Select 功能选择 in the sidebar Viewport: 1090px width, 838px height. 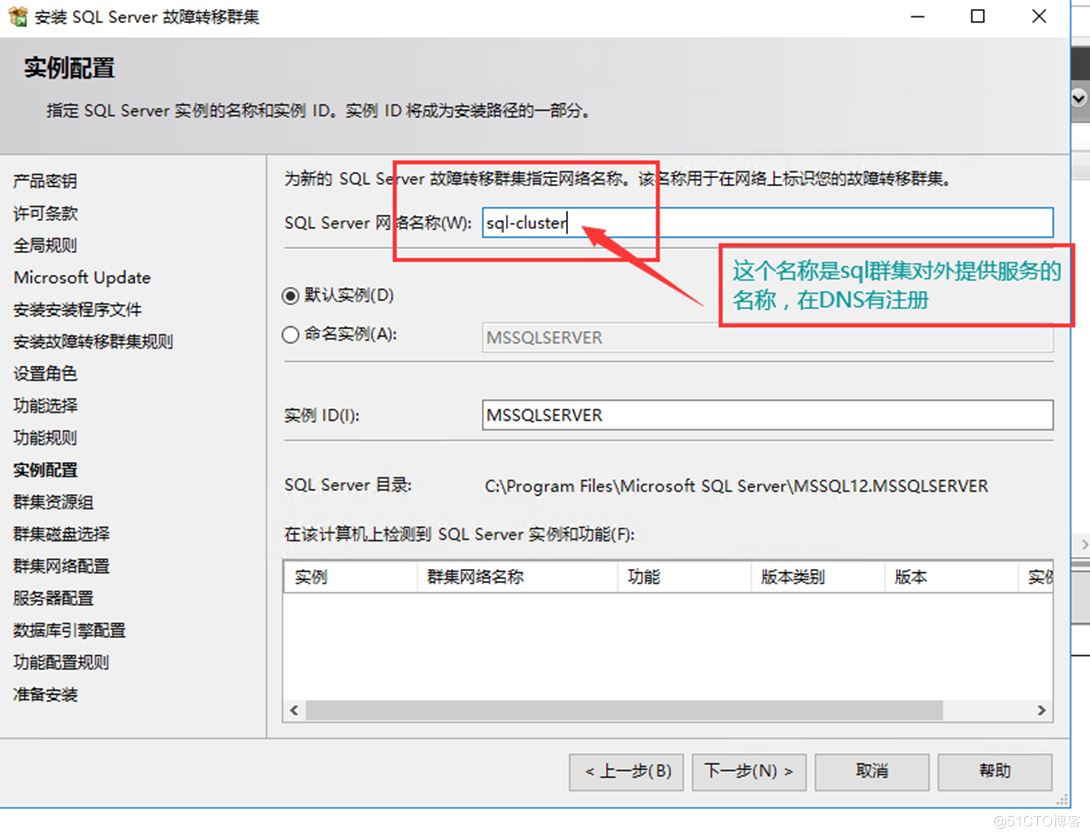[x=47, y=405]
